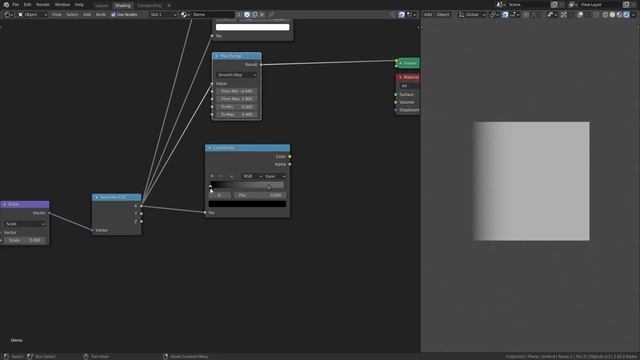640x360 pixels.
Task: Collapse the Material Output node
Action: pos(400,77)
